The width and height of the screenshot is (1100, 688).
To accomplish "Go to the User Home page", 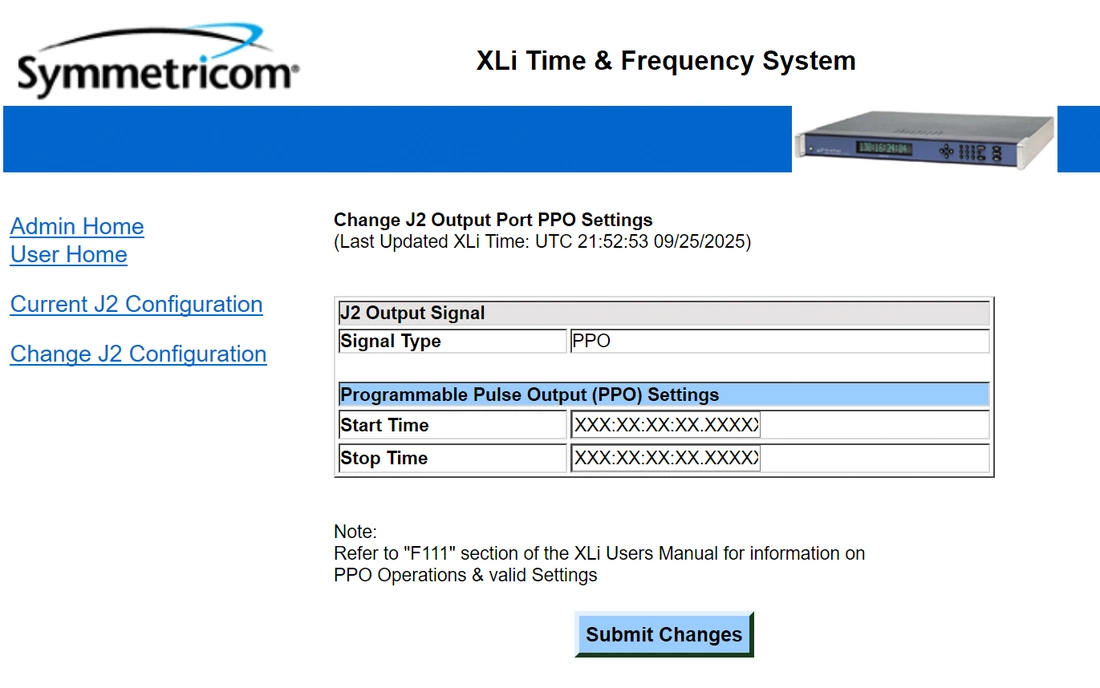I will pos(69,254).
